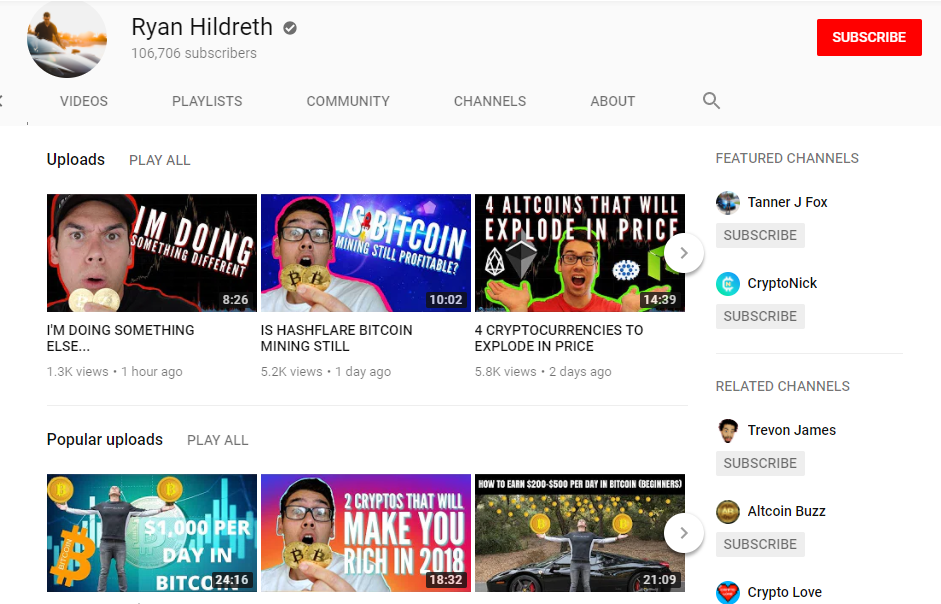This screenshot has width=941, height=604.
Task: Click the Trevon James channel name
Action: [x=792, y=430]
